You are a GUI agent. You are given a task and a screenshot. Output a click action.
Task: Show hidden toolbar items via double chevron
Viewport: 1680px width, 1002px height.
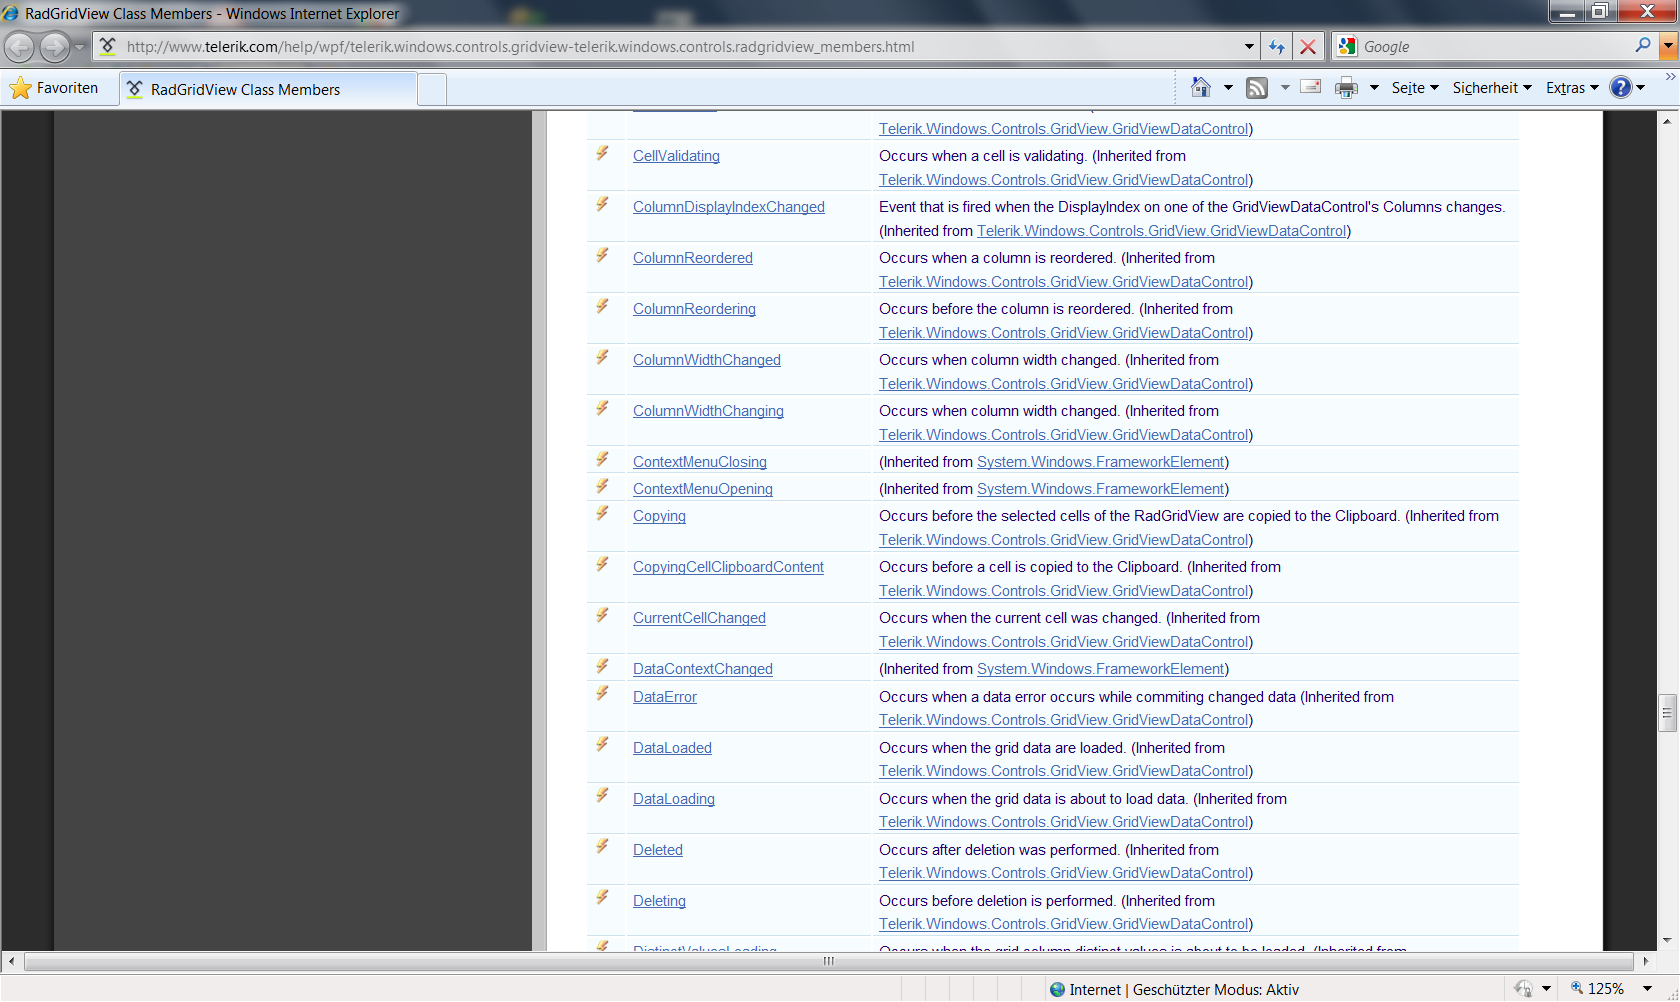[1670, 77]
